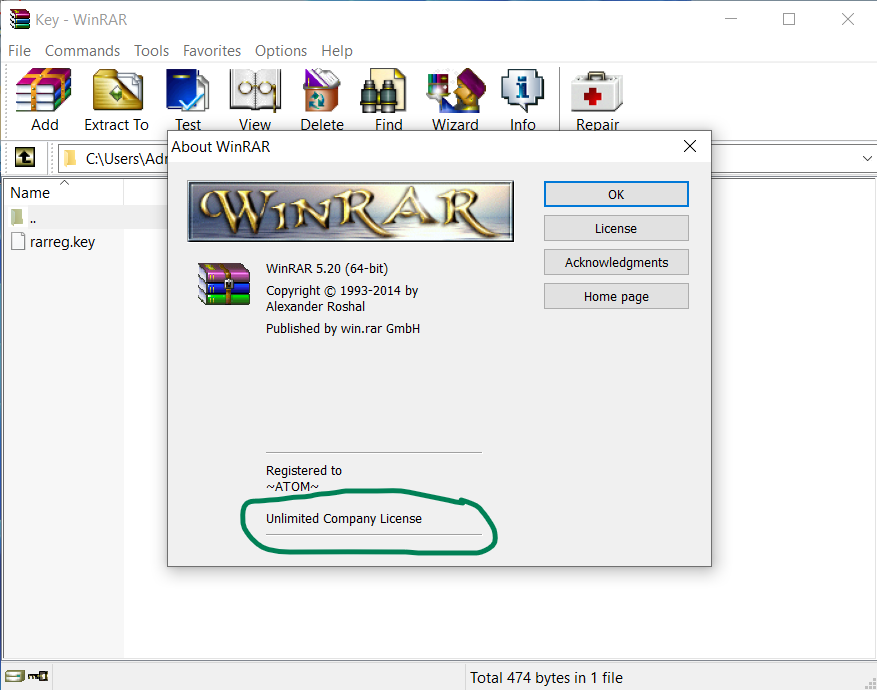Click the 'Alexander Roshal' copyright text
This screenshot has height=690, width=877.
(x=315, y=306)
